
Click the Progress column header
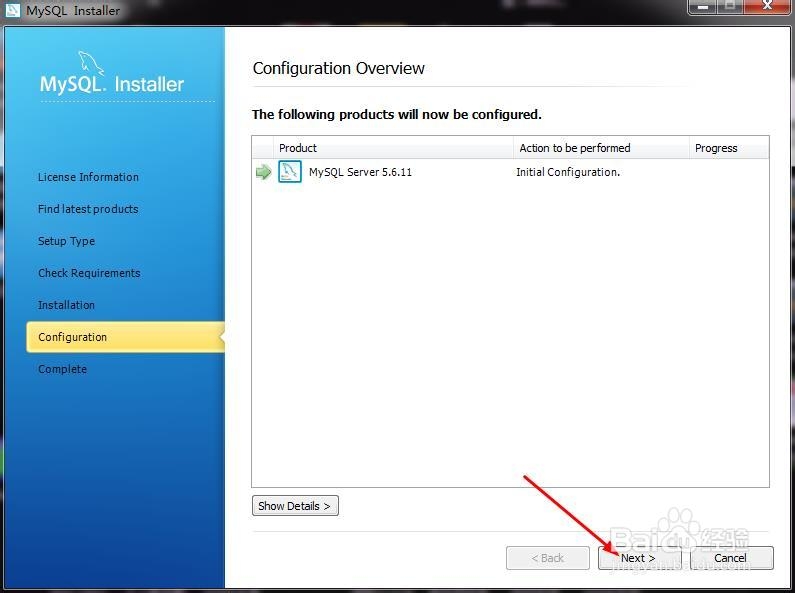click(x=729, y=148)
